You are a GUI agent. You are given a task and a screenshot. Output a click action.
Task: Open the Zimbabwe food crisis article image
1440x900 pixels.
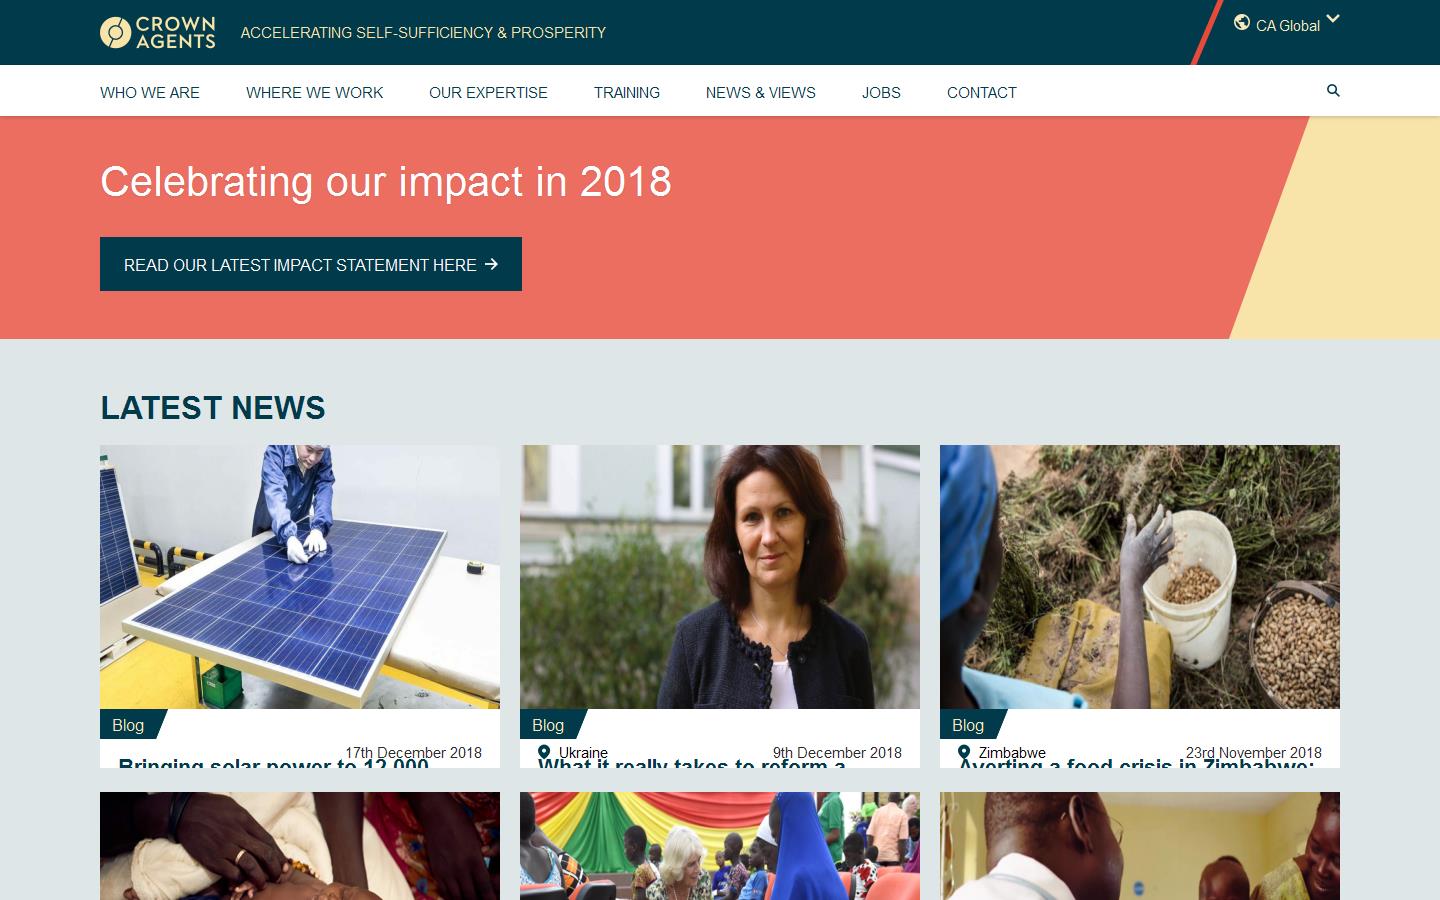pos(1140,577)
